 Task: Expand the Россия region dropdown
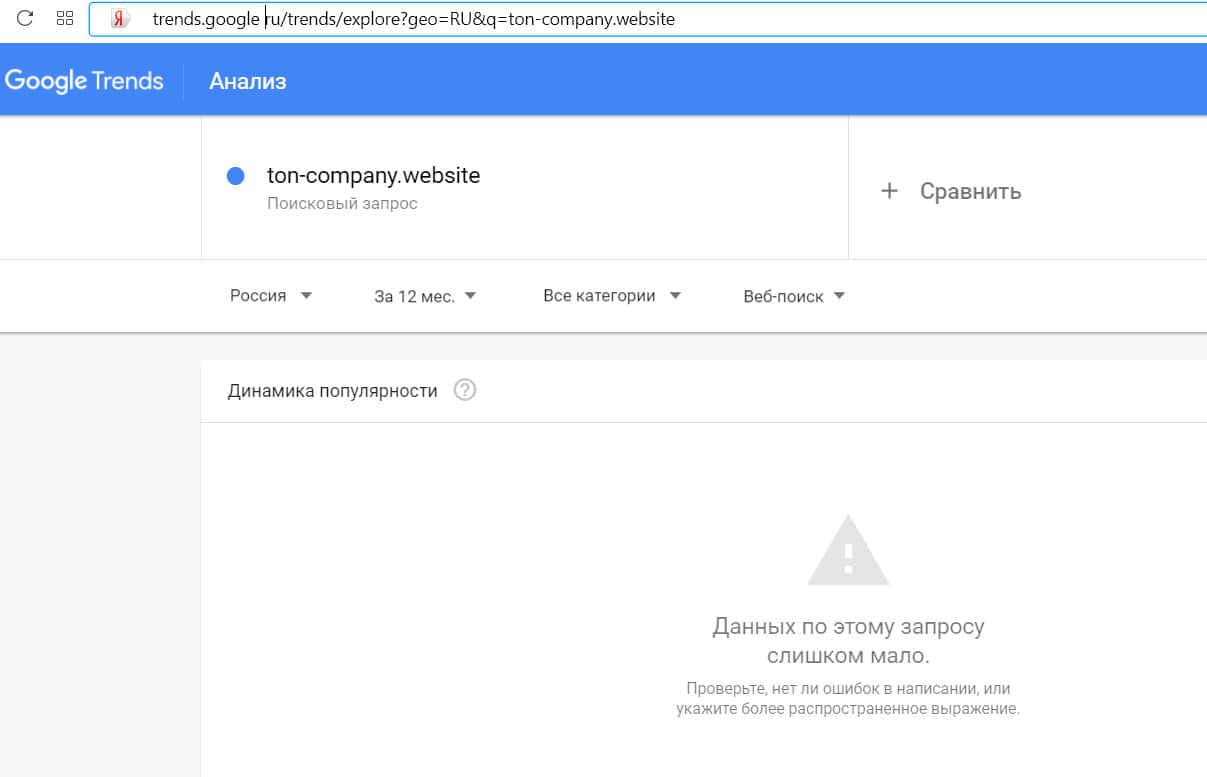271,296
